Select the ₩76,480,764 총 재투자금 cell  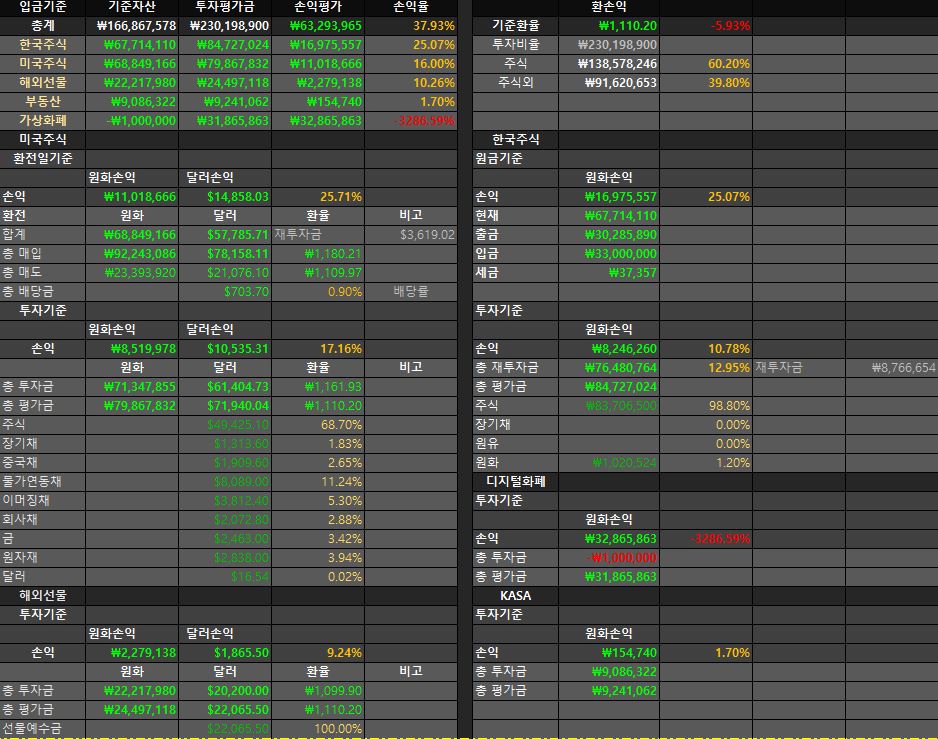(609, 367)
